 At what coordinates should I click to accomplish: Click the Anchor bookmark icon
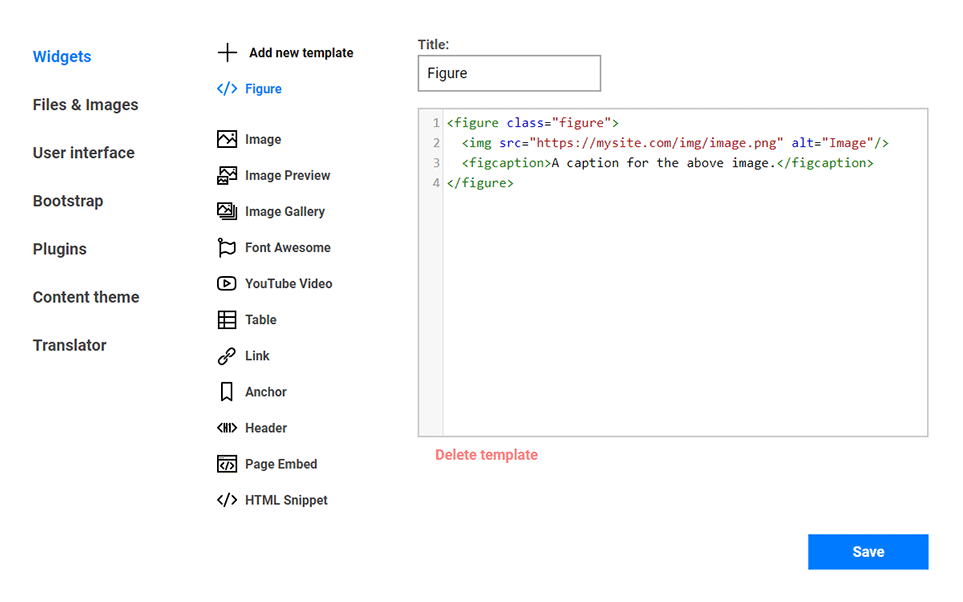(x=227, y=392)
